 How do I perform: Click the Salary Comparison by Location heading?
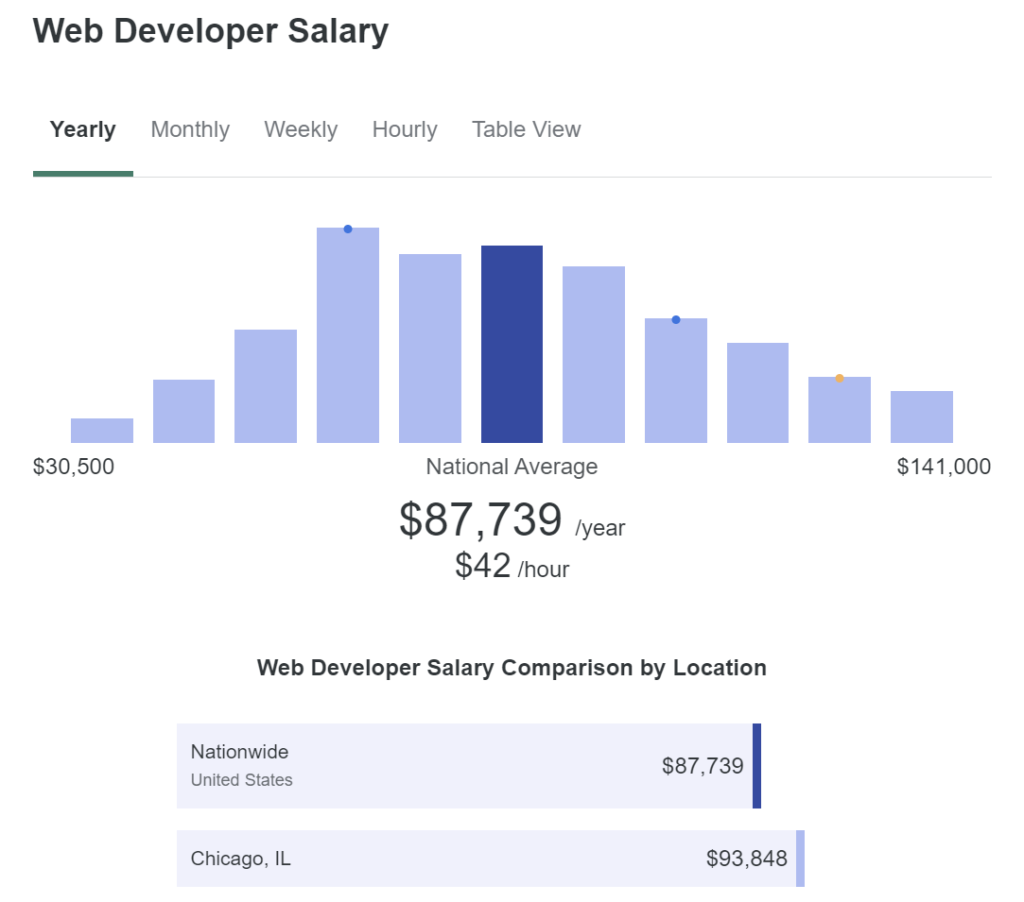512,668
